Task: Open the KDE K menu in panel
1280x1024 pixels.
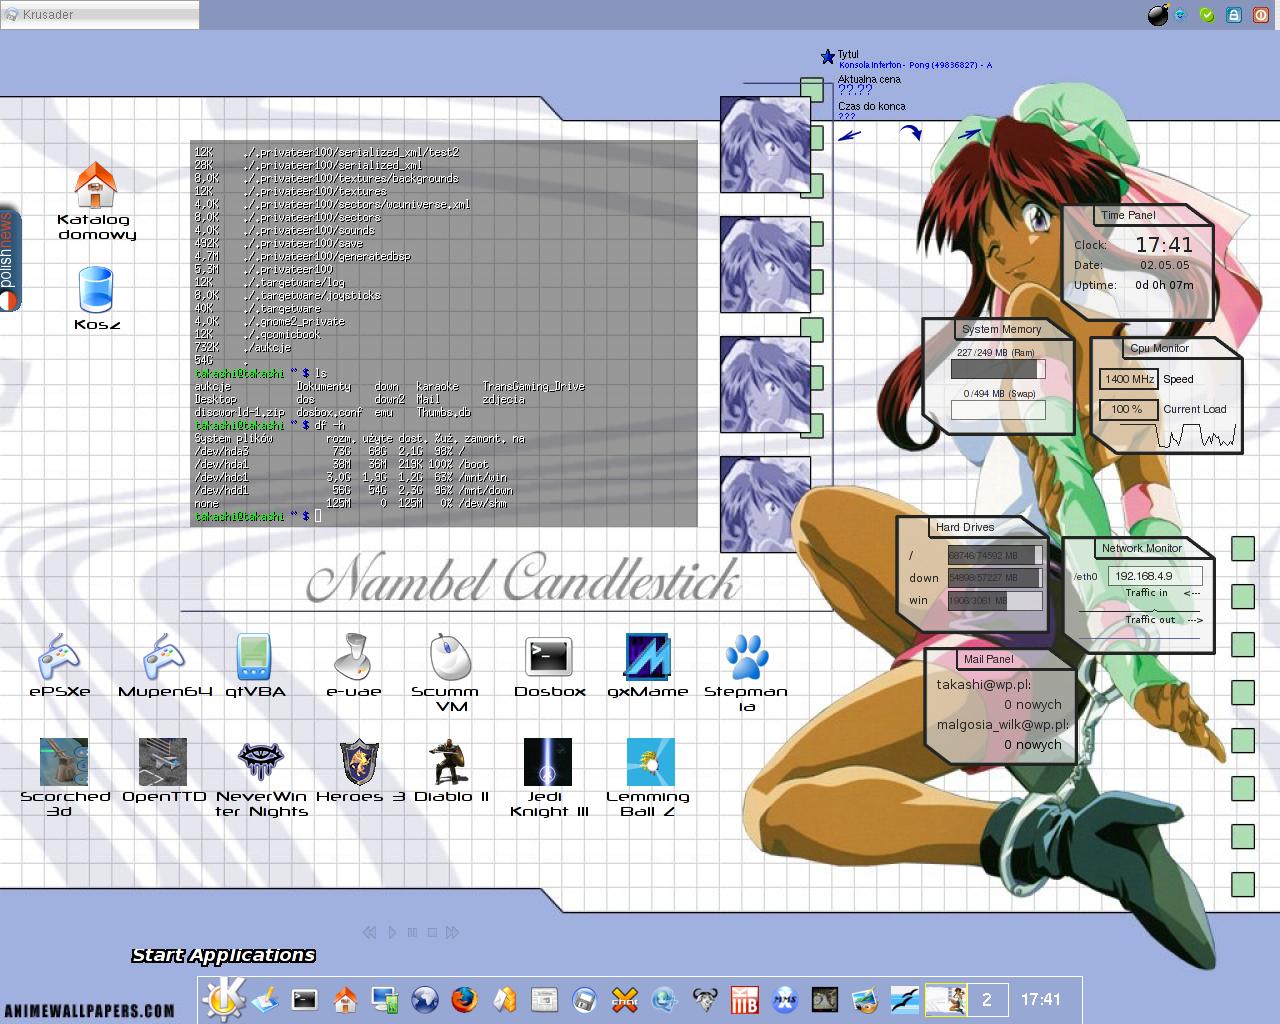Action: 223,999
